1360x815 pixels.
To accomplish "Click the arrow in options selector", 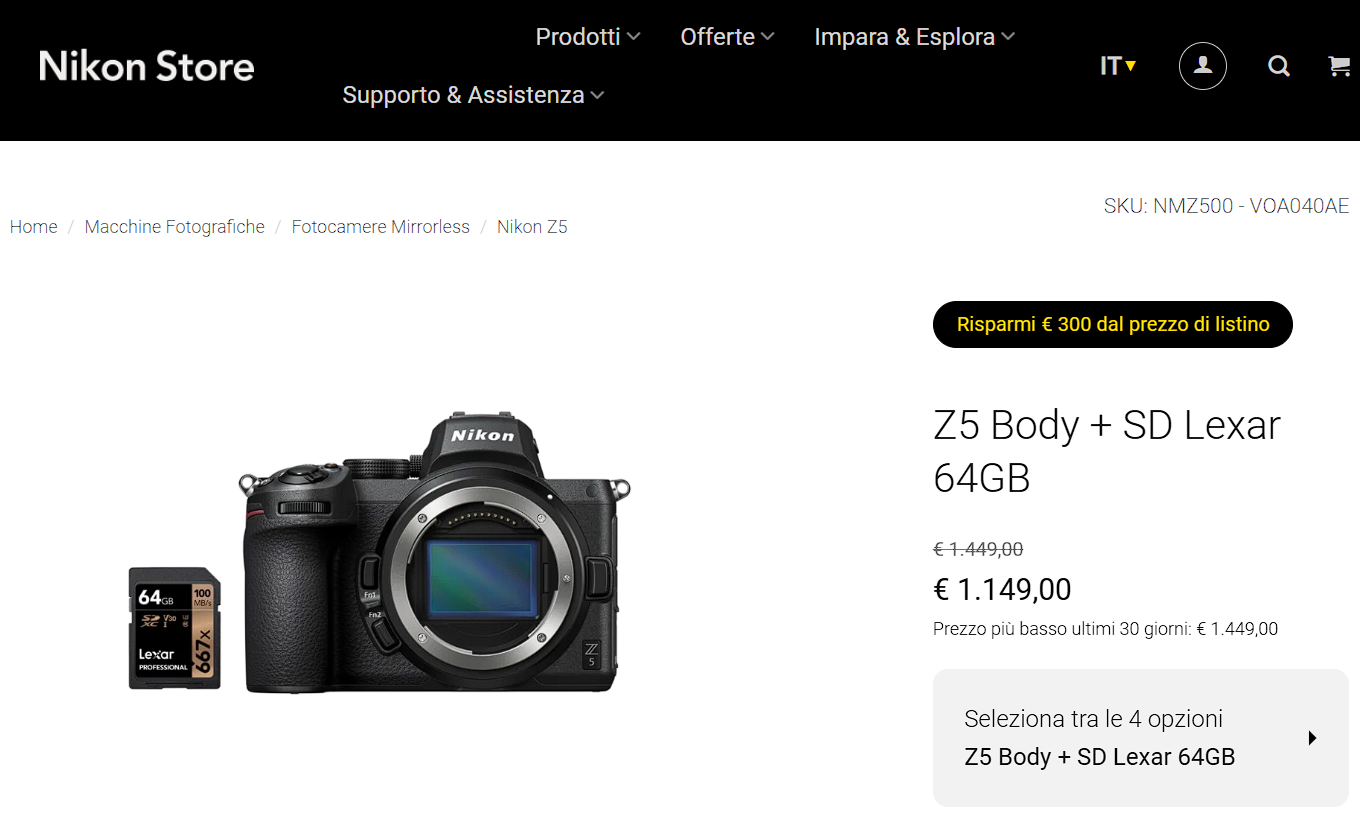I will pos(1312,738).
